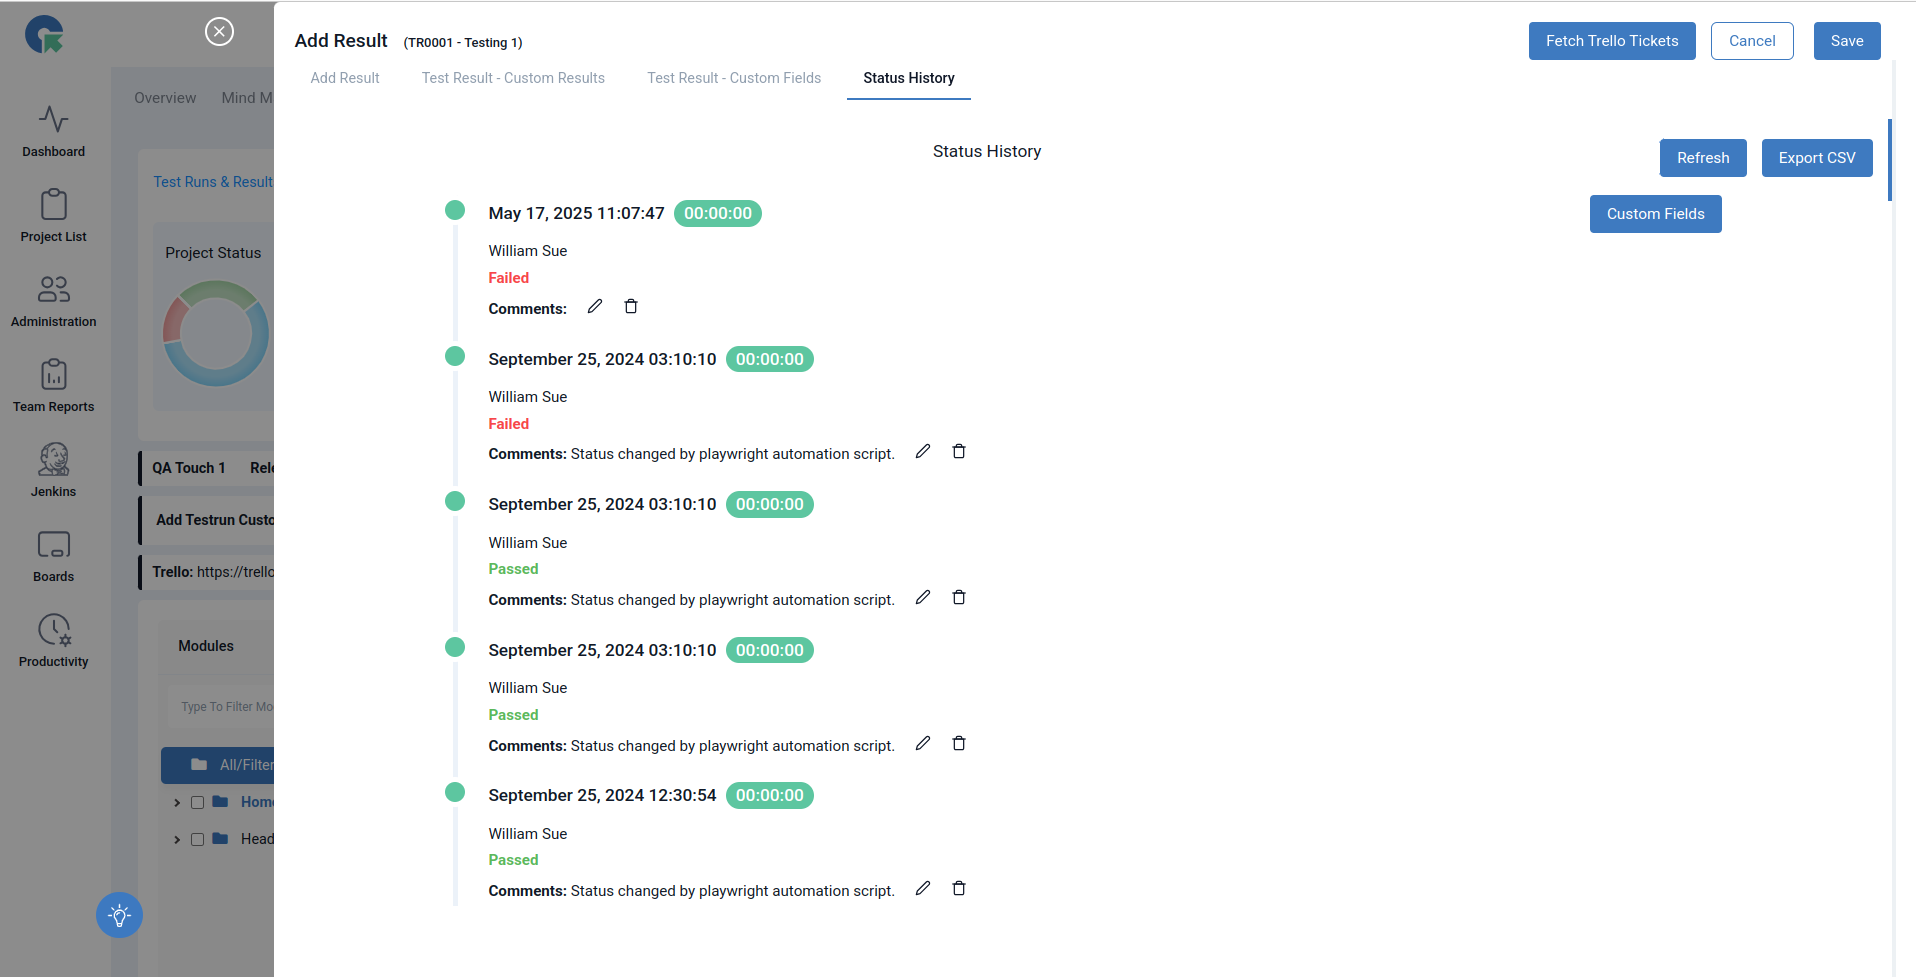
Task: Switch to Test Result - Custom Results tab
Action: (x=513, y=78)
